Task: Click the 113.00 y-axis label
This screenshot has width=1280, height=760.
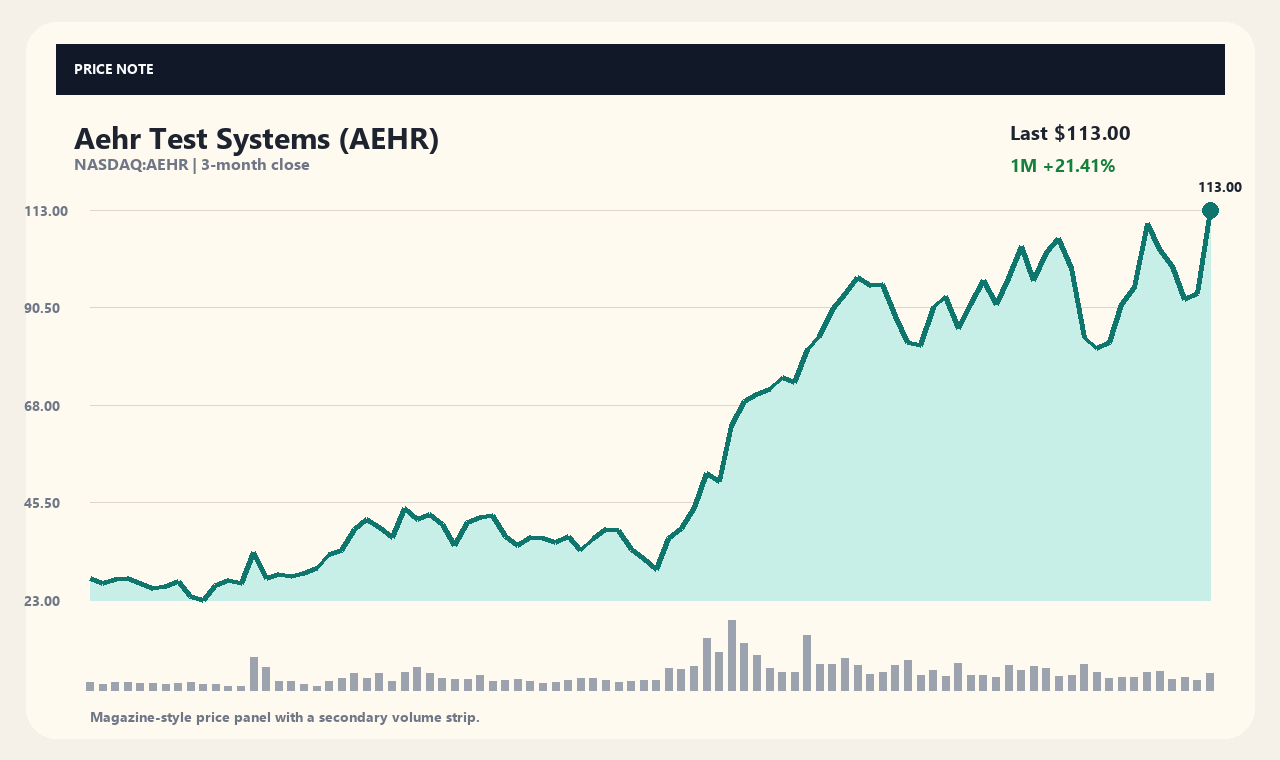Action: click(x=46, y=211)
